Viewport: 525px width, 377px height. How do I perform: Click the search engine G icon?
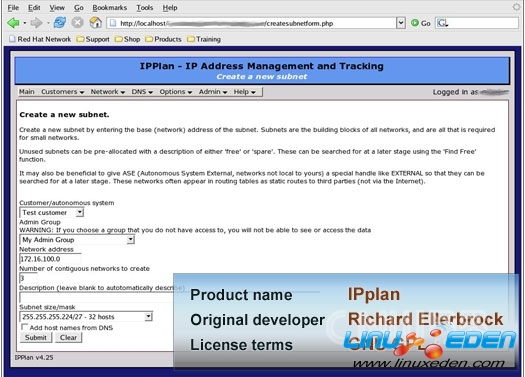442,23
